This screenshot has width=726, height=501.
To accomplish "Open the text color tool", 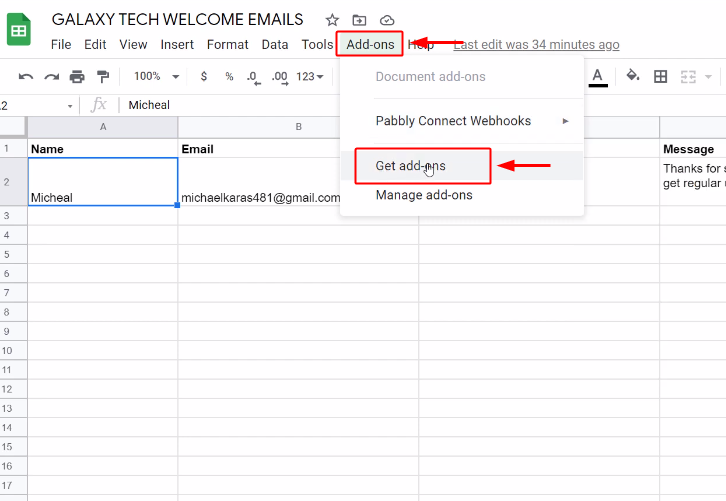I will pyautogui.click(x=598, y=77).
